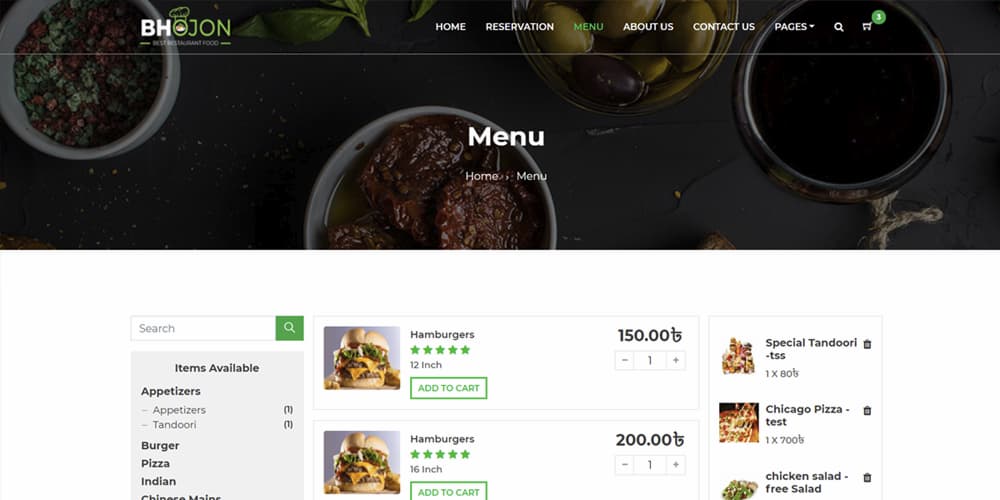Increase quantity of 12 Inch Hamburgers
The image size is (1000, 500).
click(675, 360)
